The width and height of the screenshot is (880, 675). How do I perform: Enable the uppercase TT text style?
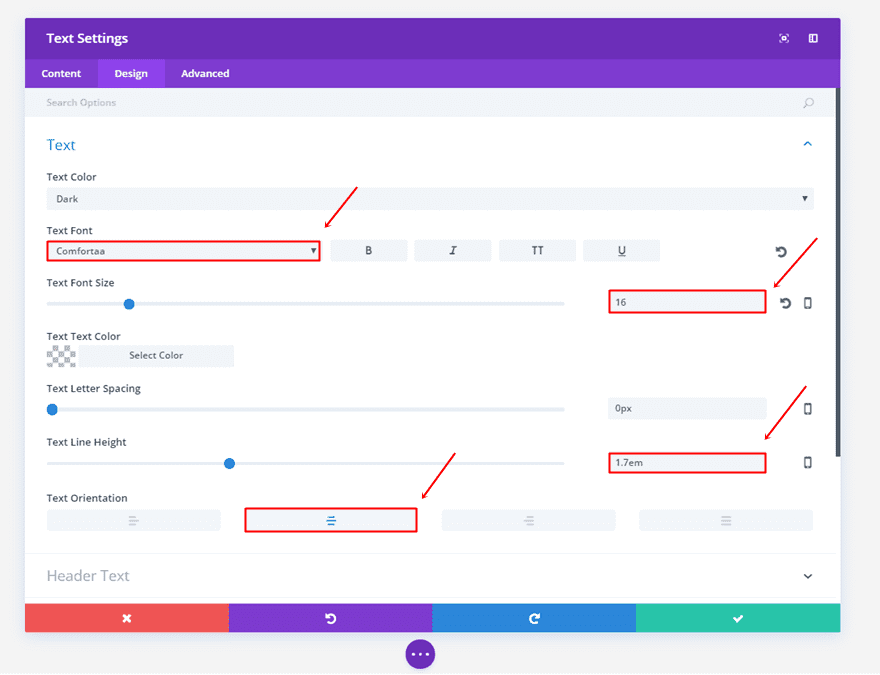(537, 250)
